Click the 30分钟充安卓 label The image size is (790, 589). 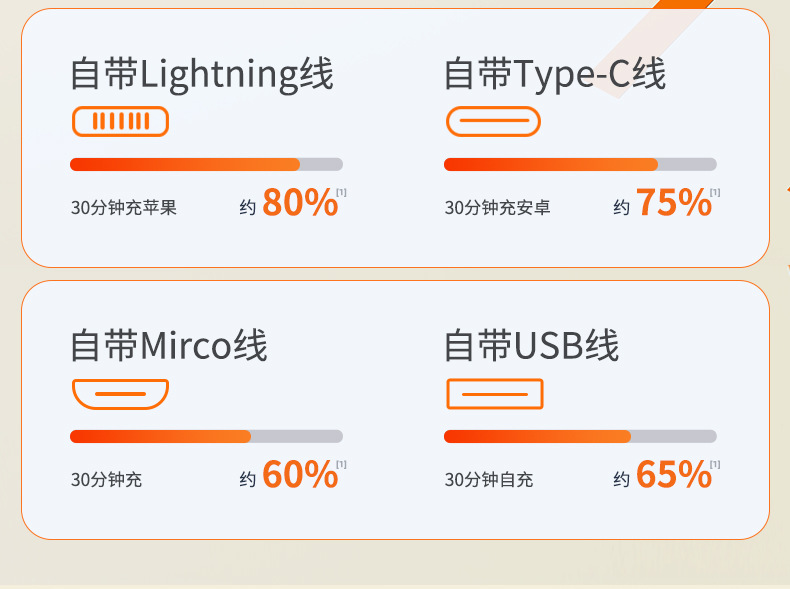point(497,208)
